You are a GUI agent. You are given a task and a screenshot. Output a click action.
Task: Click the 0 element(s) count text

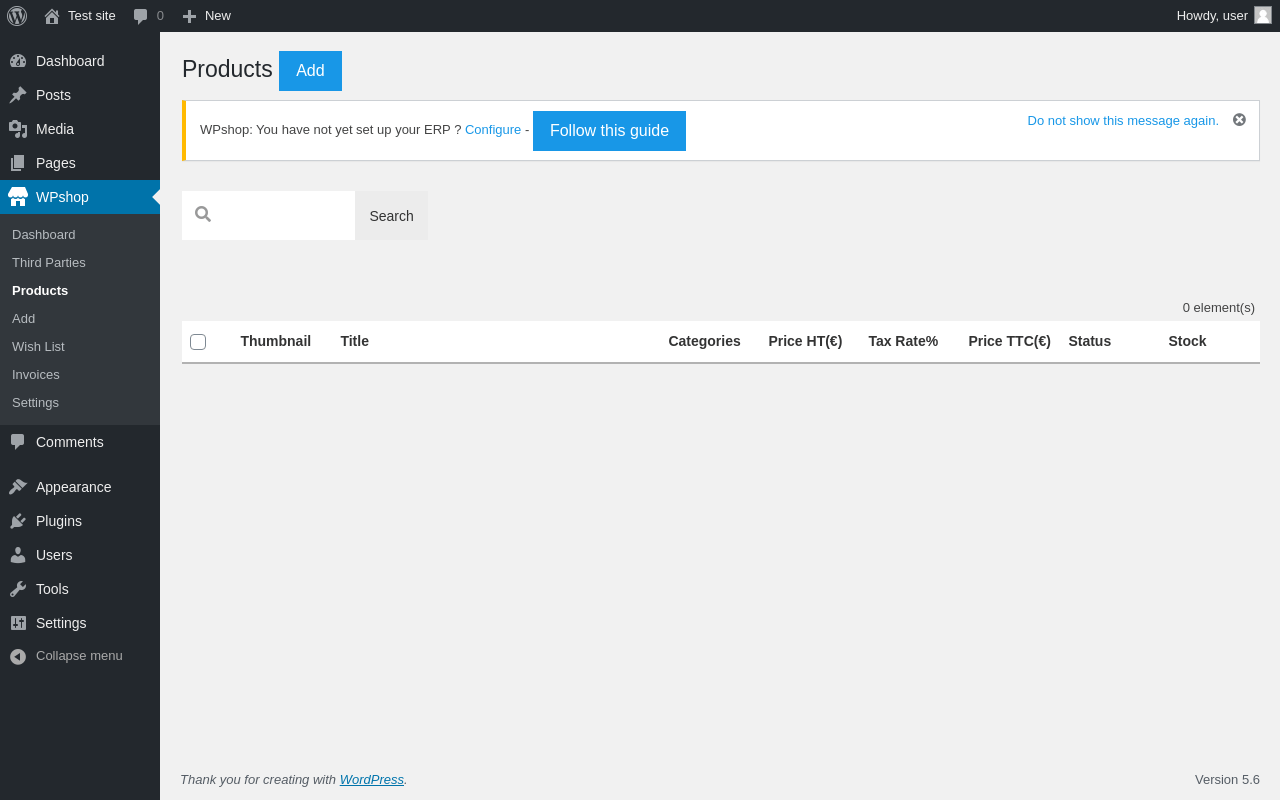point(1219,308)
